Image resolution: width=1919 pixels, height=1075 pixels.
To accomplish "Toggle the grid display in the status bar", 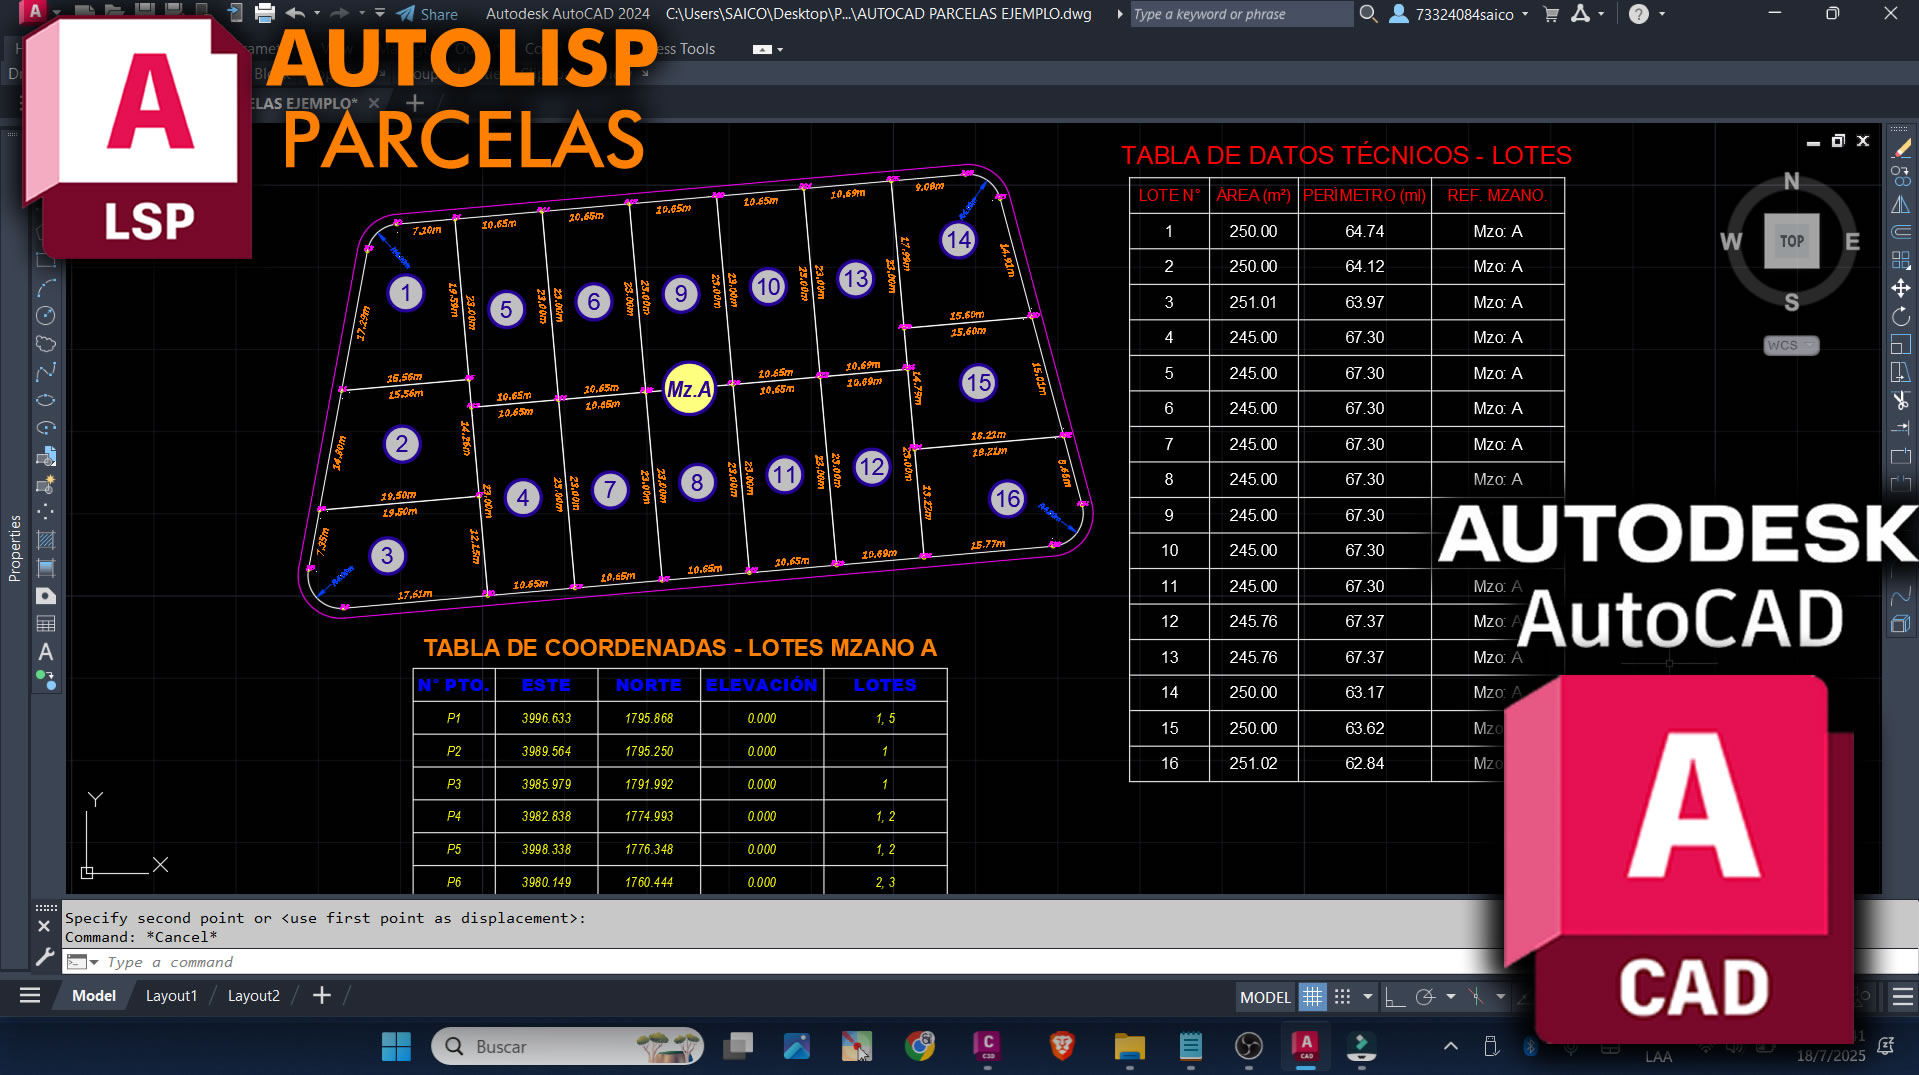I will (1313, 997).
